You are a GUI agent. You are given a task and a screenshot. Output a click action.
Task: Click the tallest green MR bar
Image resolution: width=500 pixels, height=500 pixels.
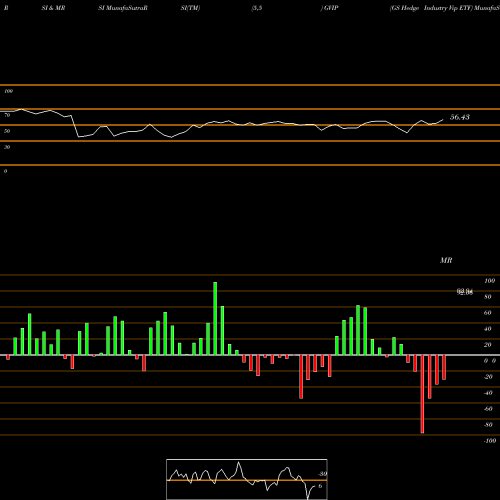coord(215,318)
